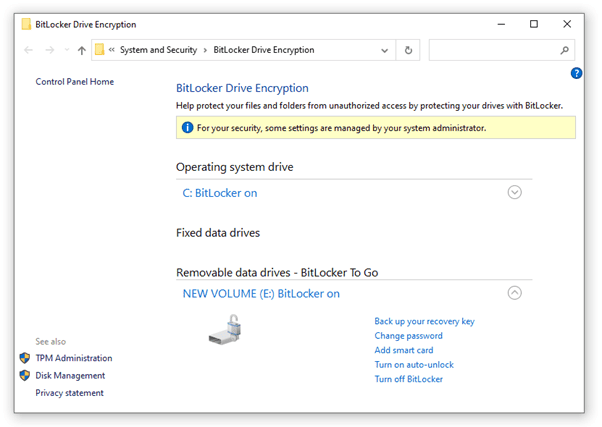The image size is (602, 427).
Task: Click Removable data drives - BitLocker To Go heading
Action: click(277, 273)
